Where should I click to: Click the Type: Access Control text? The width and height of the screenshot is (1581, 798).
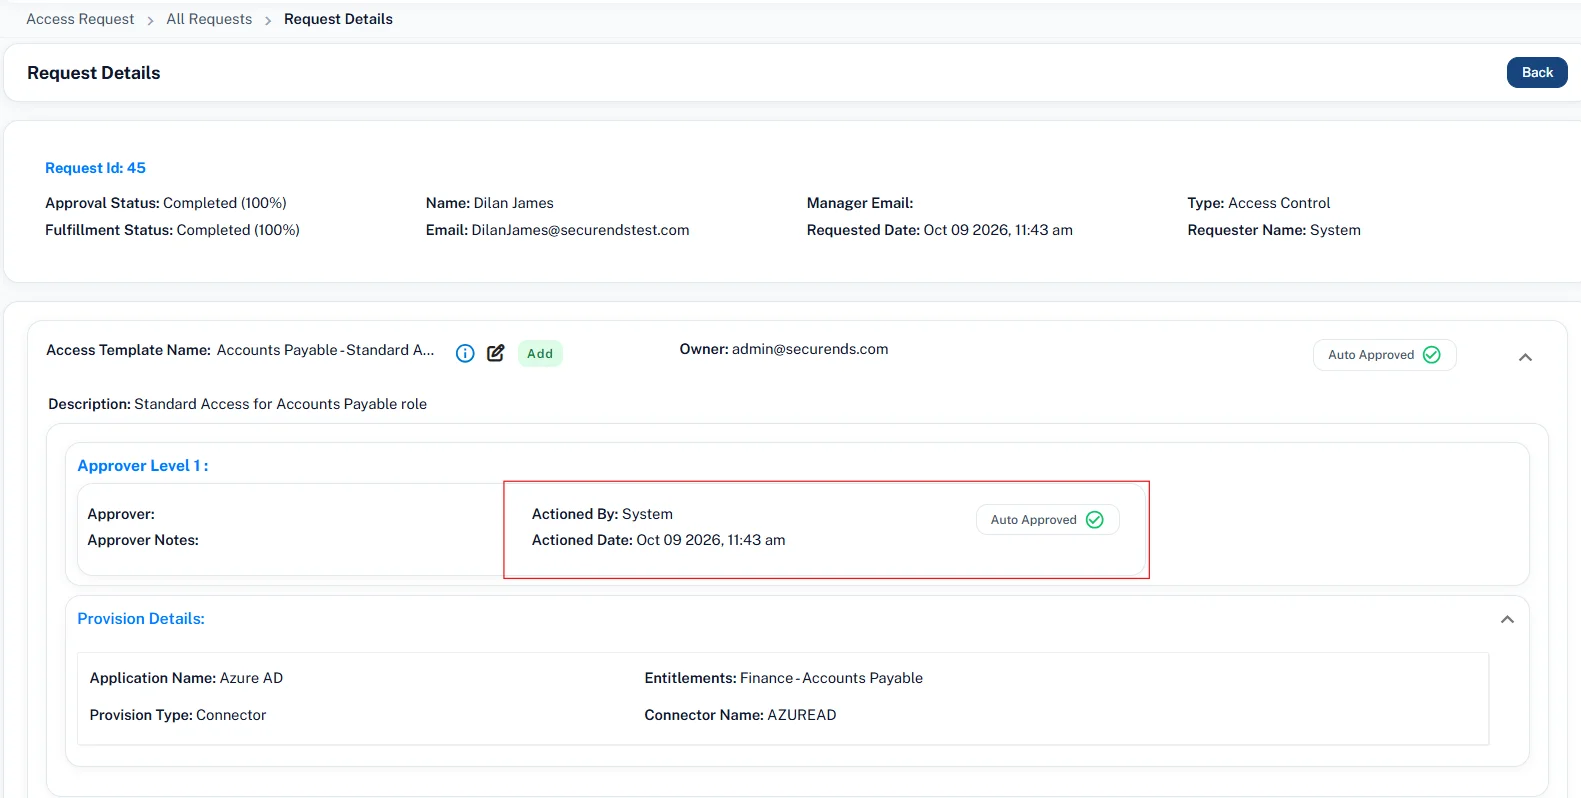(x=1259, y=203)
